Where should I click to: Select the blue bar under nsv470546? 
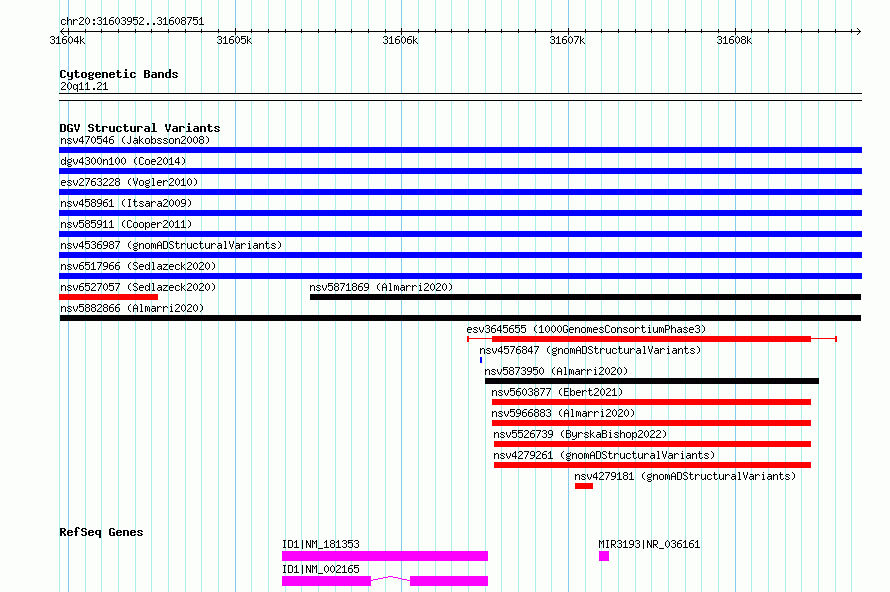[x=460, y=150]
